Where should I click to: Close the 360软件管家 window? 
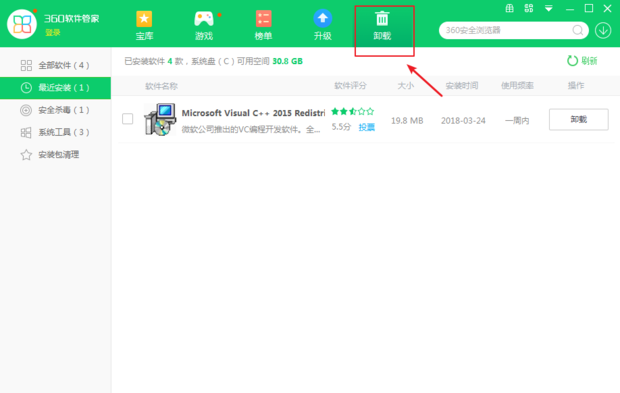coord(608,8)
